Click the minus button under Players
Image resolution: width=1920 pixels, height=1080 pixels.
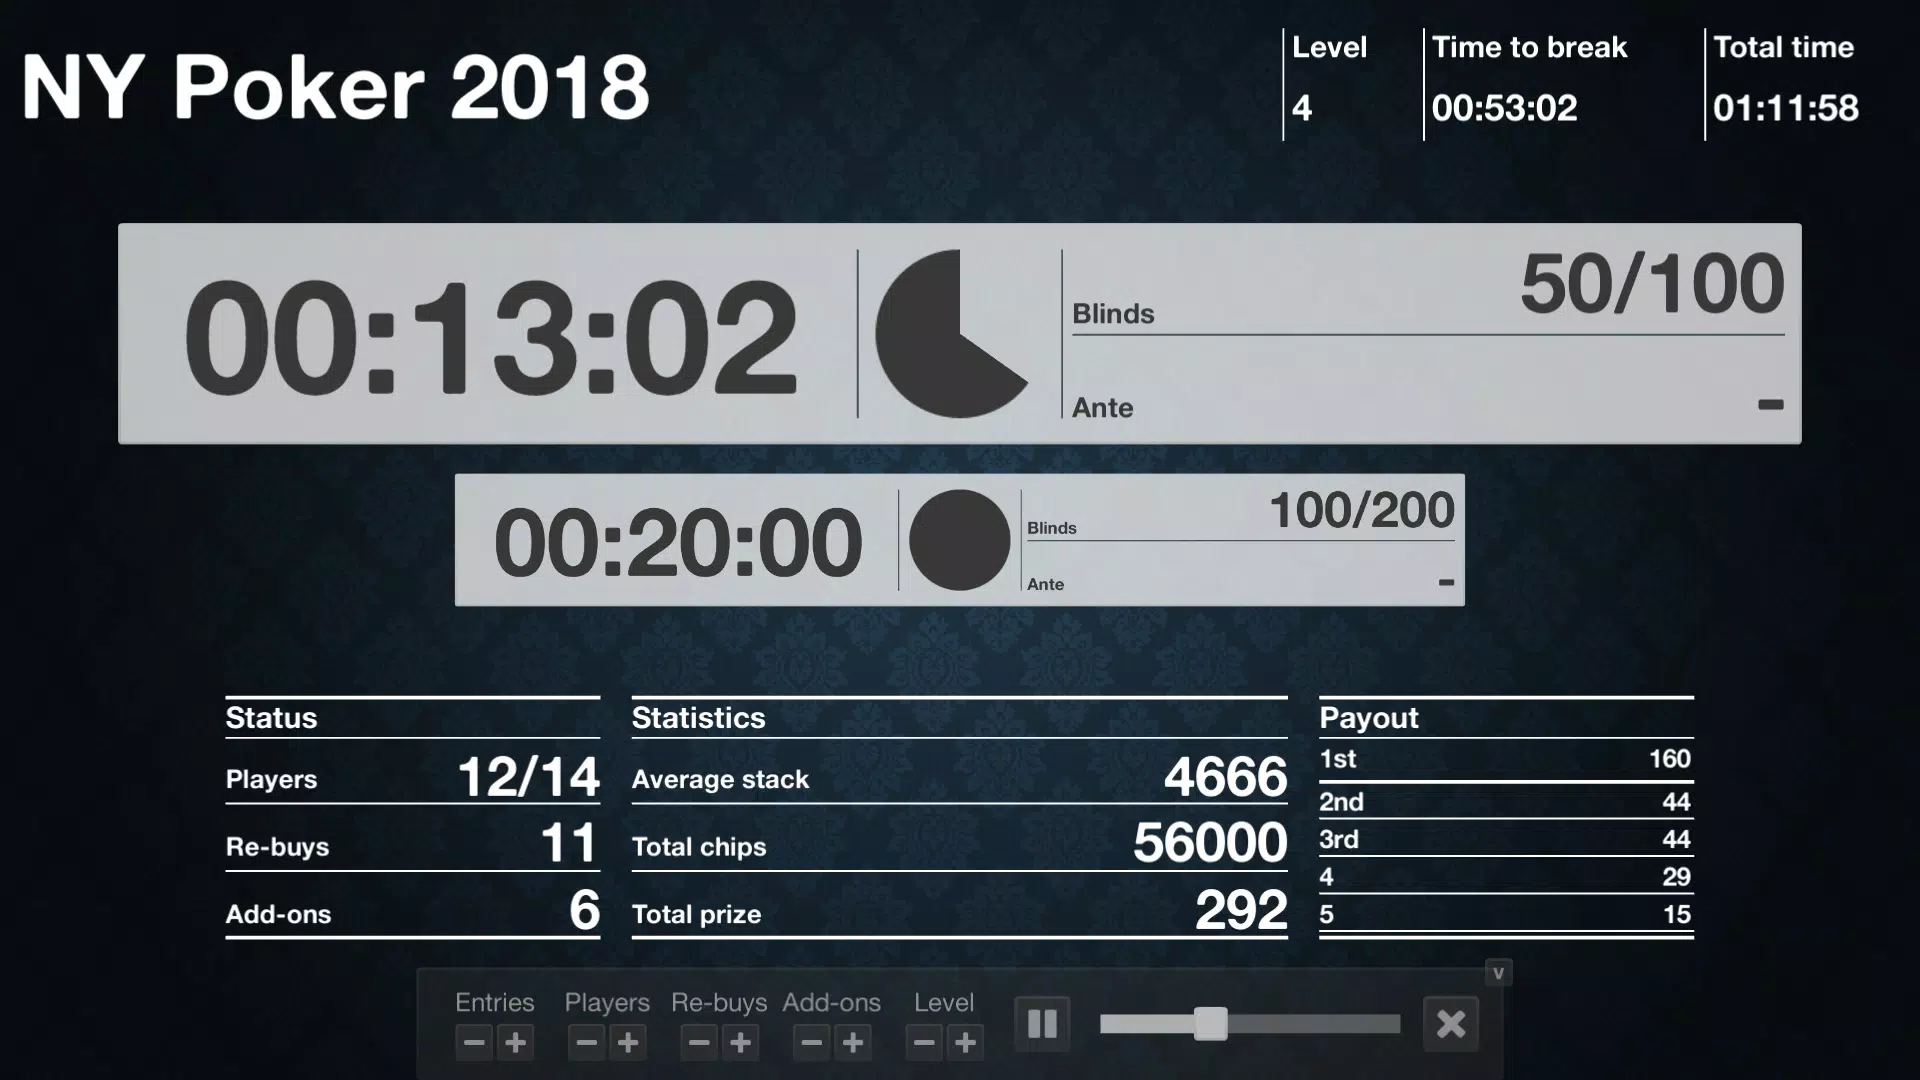(x=585, y=1042)
